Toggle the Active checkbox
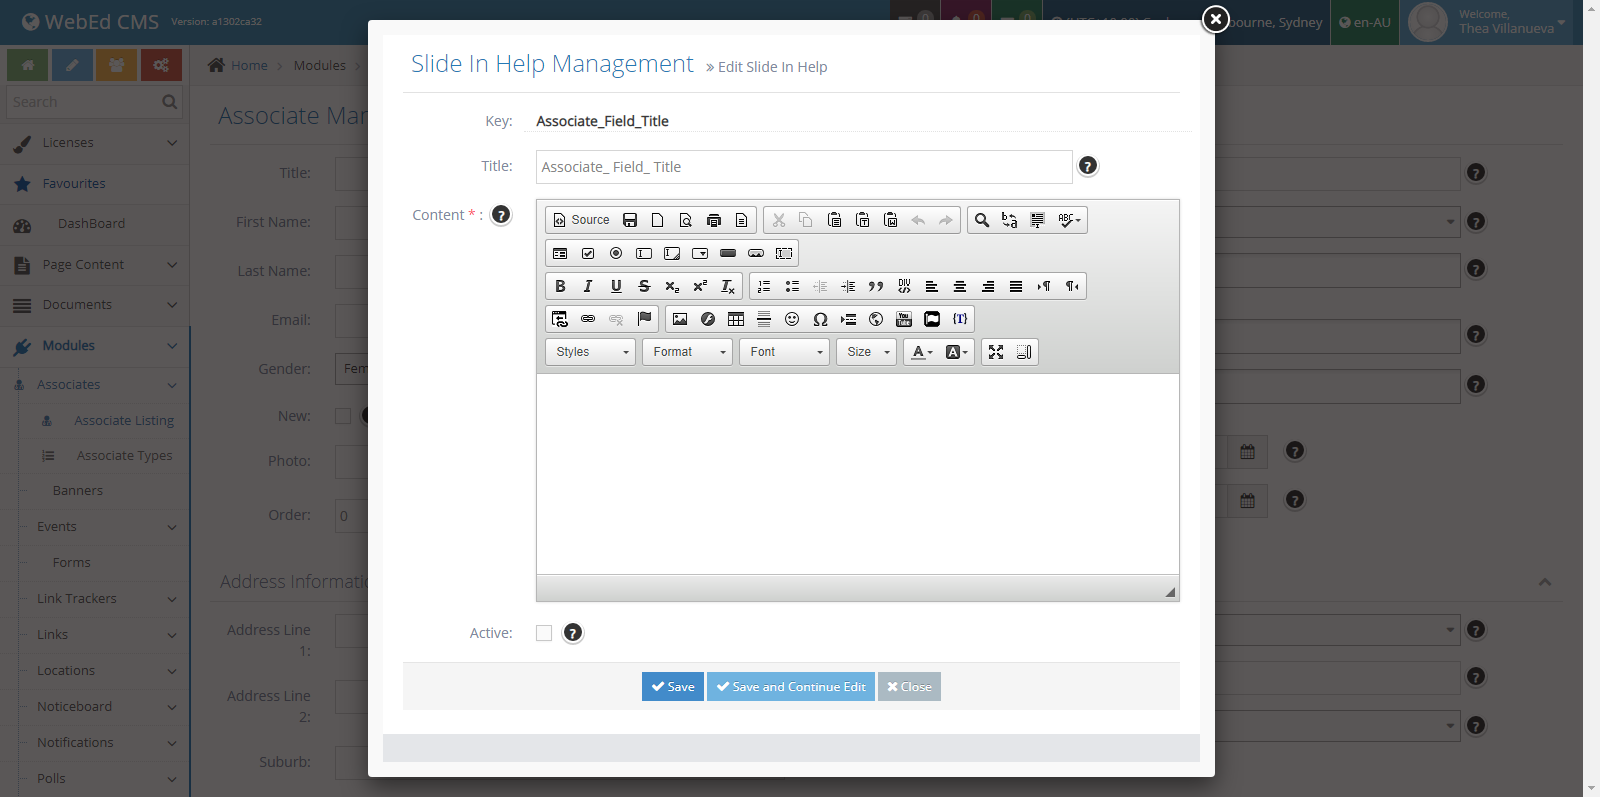 click(x=544, y=633)
